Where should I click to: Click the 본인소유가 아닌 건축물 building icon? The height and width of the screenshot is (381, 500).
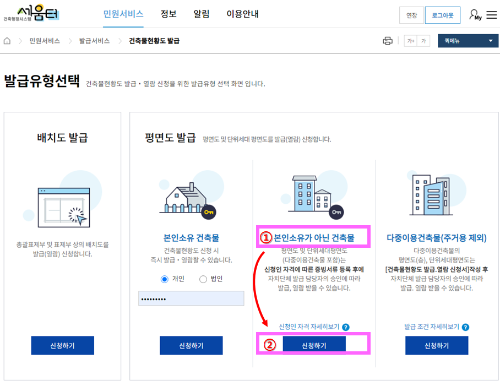click(315, 197)
